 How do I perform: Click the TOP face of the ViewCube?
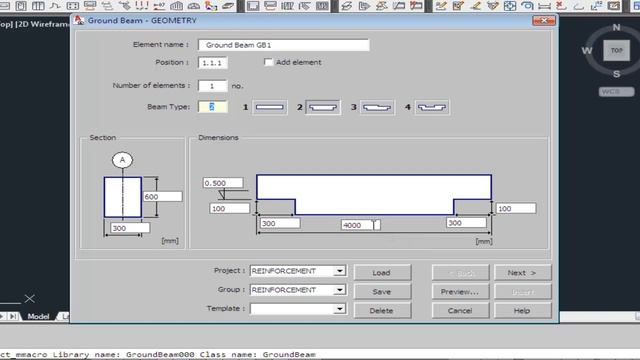616,51
